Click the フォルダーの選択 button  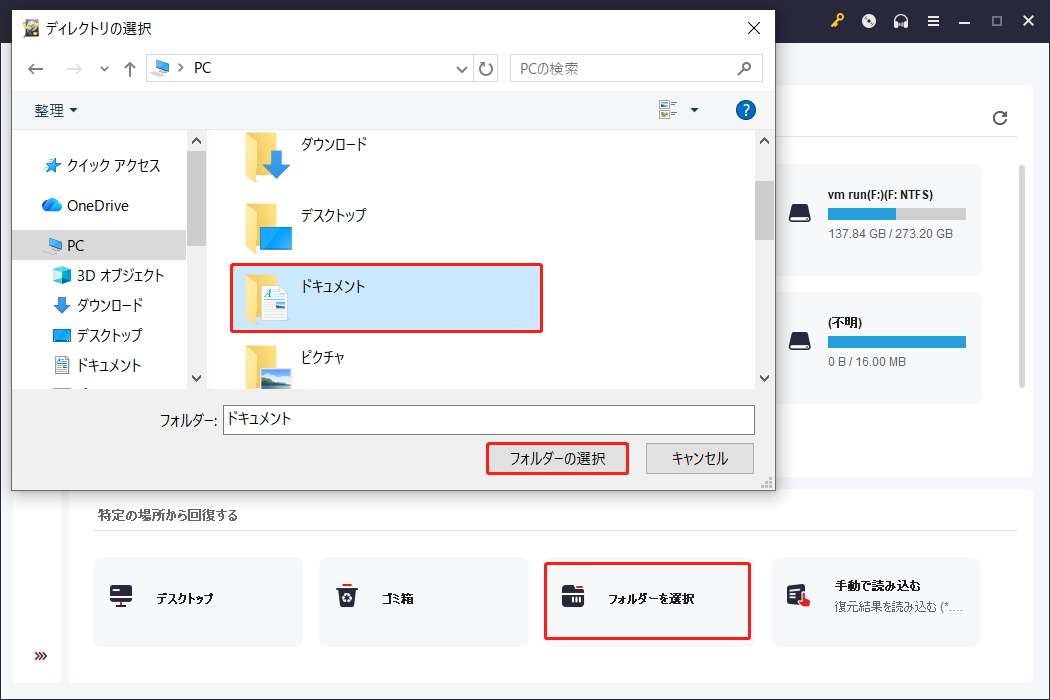tap(557, 459)
